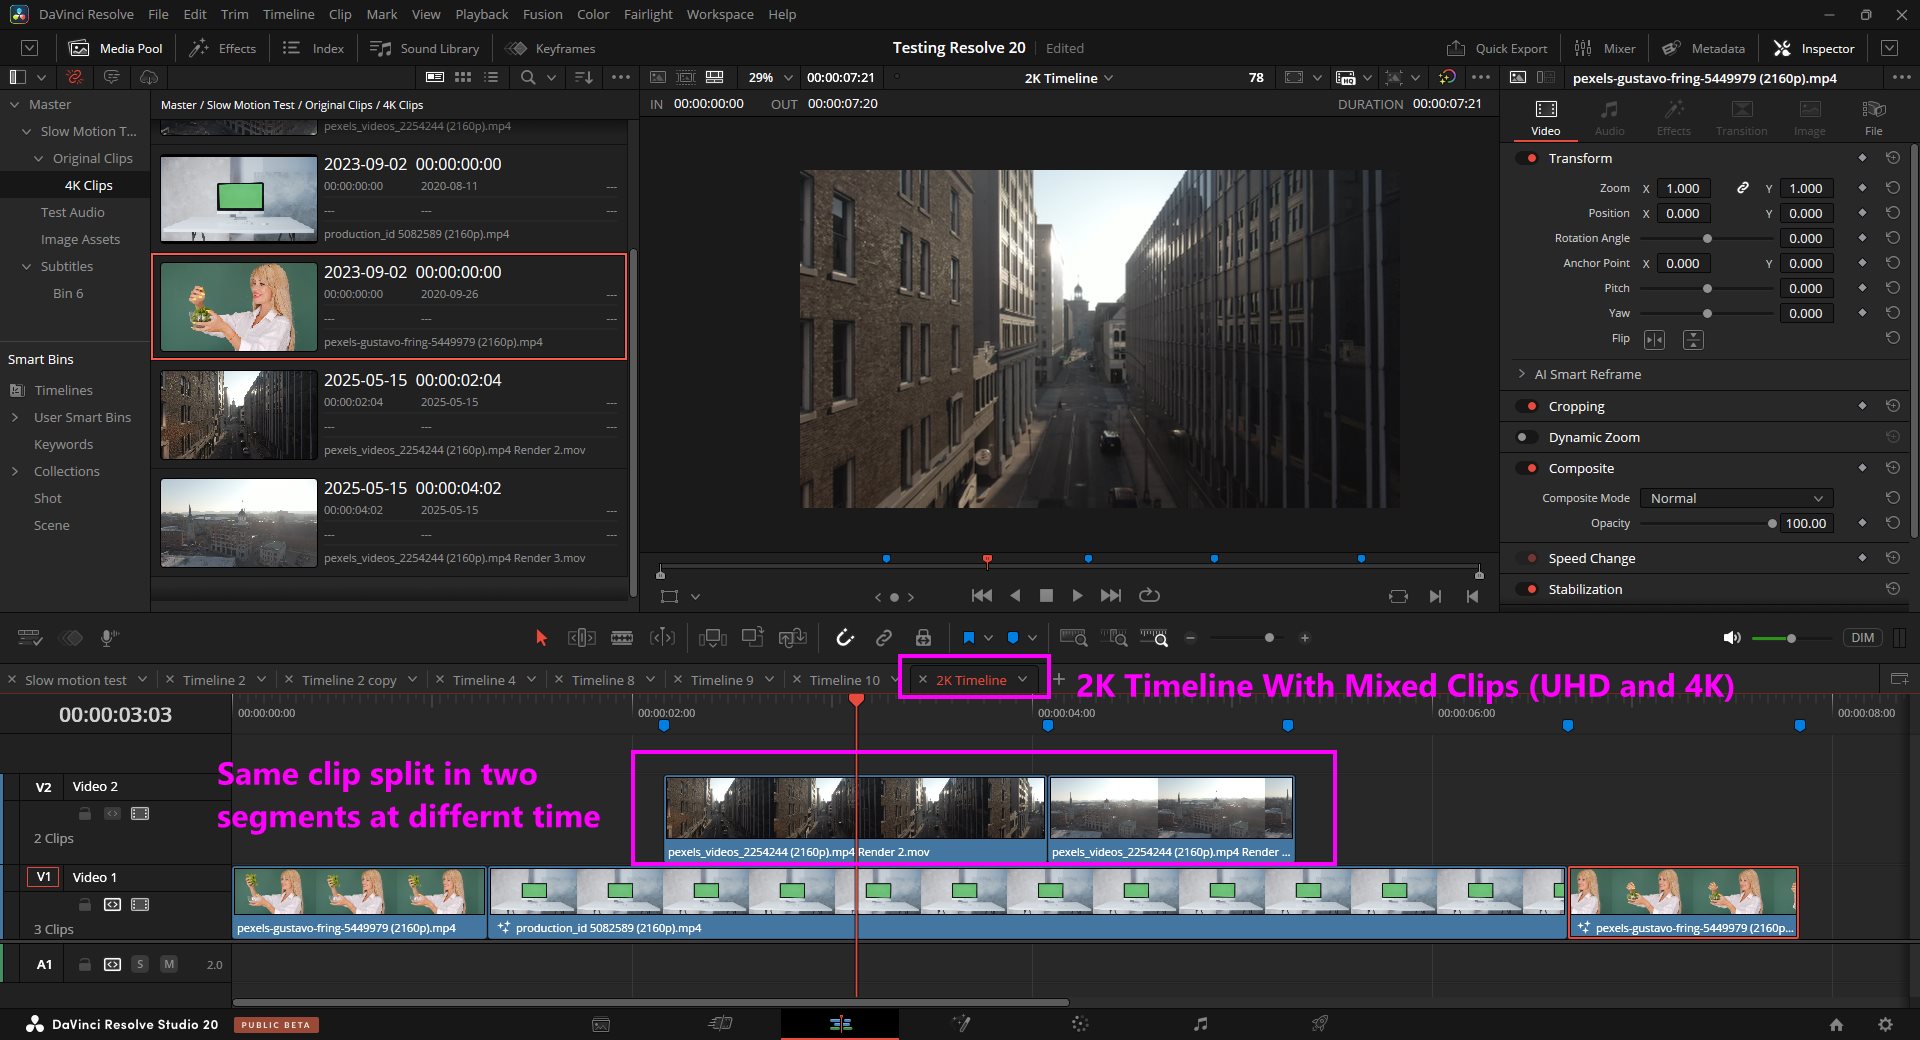Open the Metadata panel
Viewport: 1920px width, 1040px height.
[x=1704, y=48]
